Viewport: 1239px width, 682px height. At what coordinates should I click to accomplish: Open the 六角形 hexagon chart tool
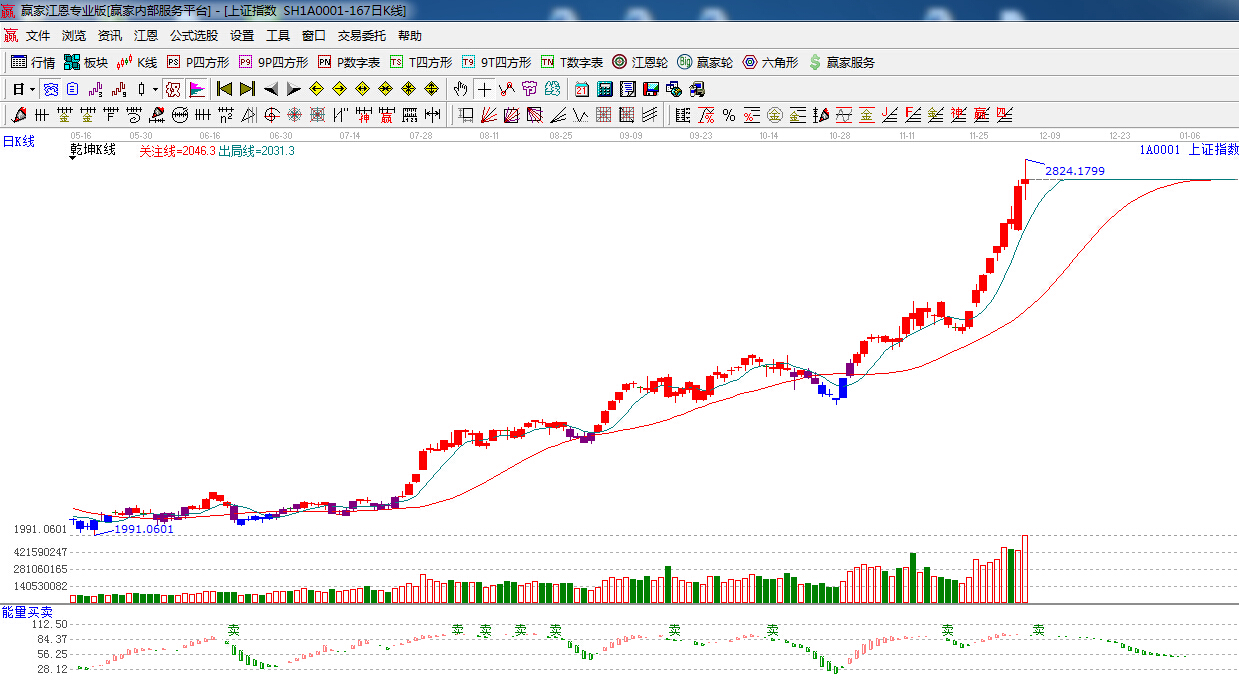770,62
